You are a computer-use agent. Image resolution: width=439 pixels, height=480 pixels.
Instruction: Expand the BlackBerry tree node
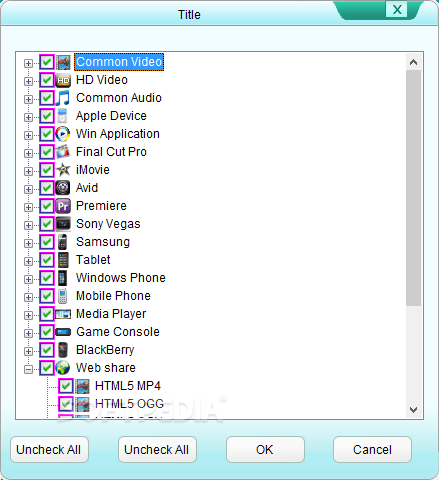click(28, 351)
